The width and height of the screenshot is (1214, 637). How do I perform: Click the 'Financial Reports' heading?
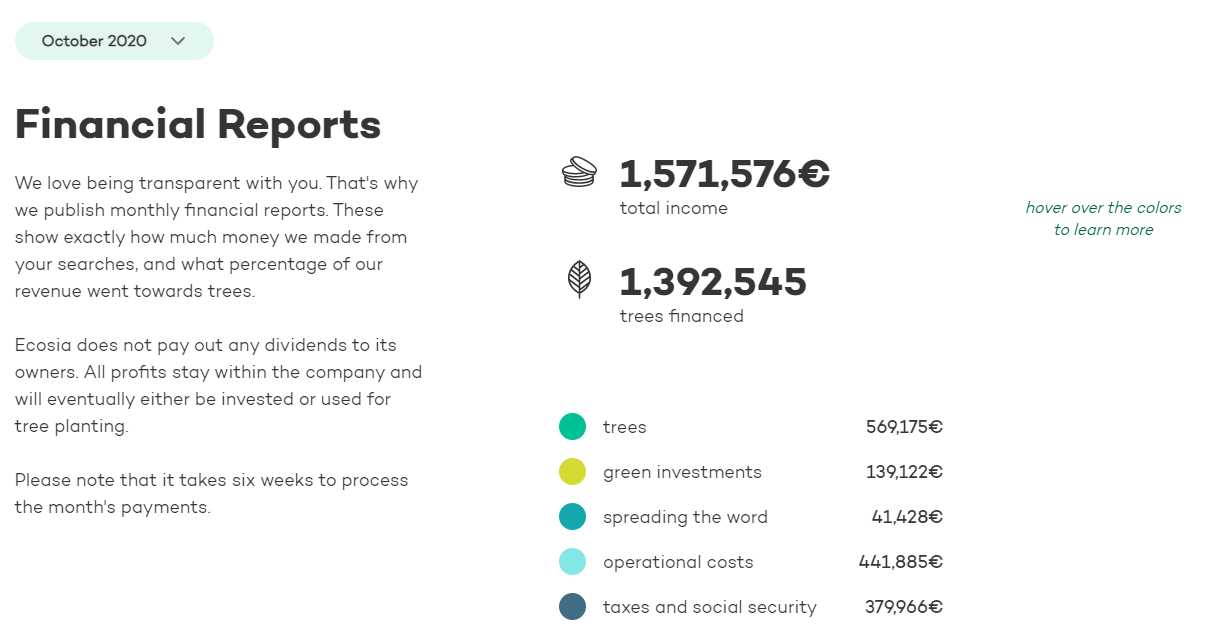[198, 125]
